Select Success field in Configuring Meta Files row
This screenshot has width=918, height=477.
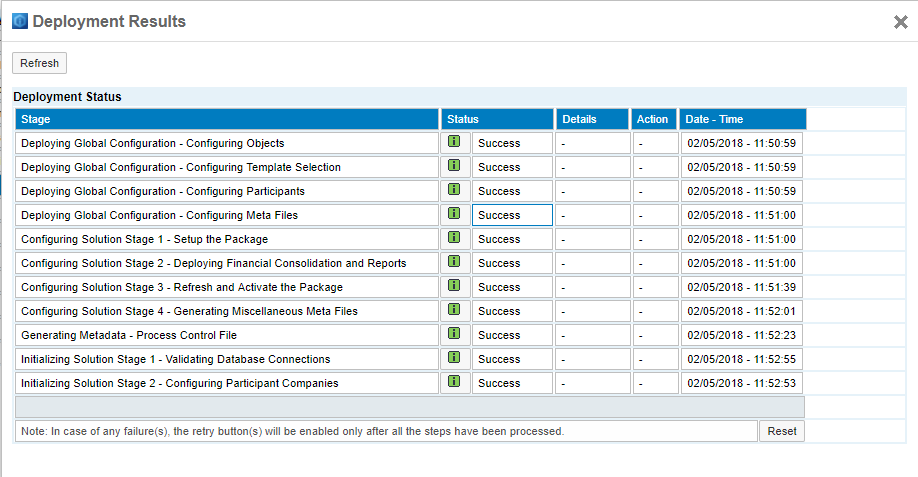512,215
